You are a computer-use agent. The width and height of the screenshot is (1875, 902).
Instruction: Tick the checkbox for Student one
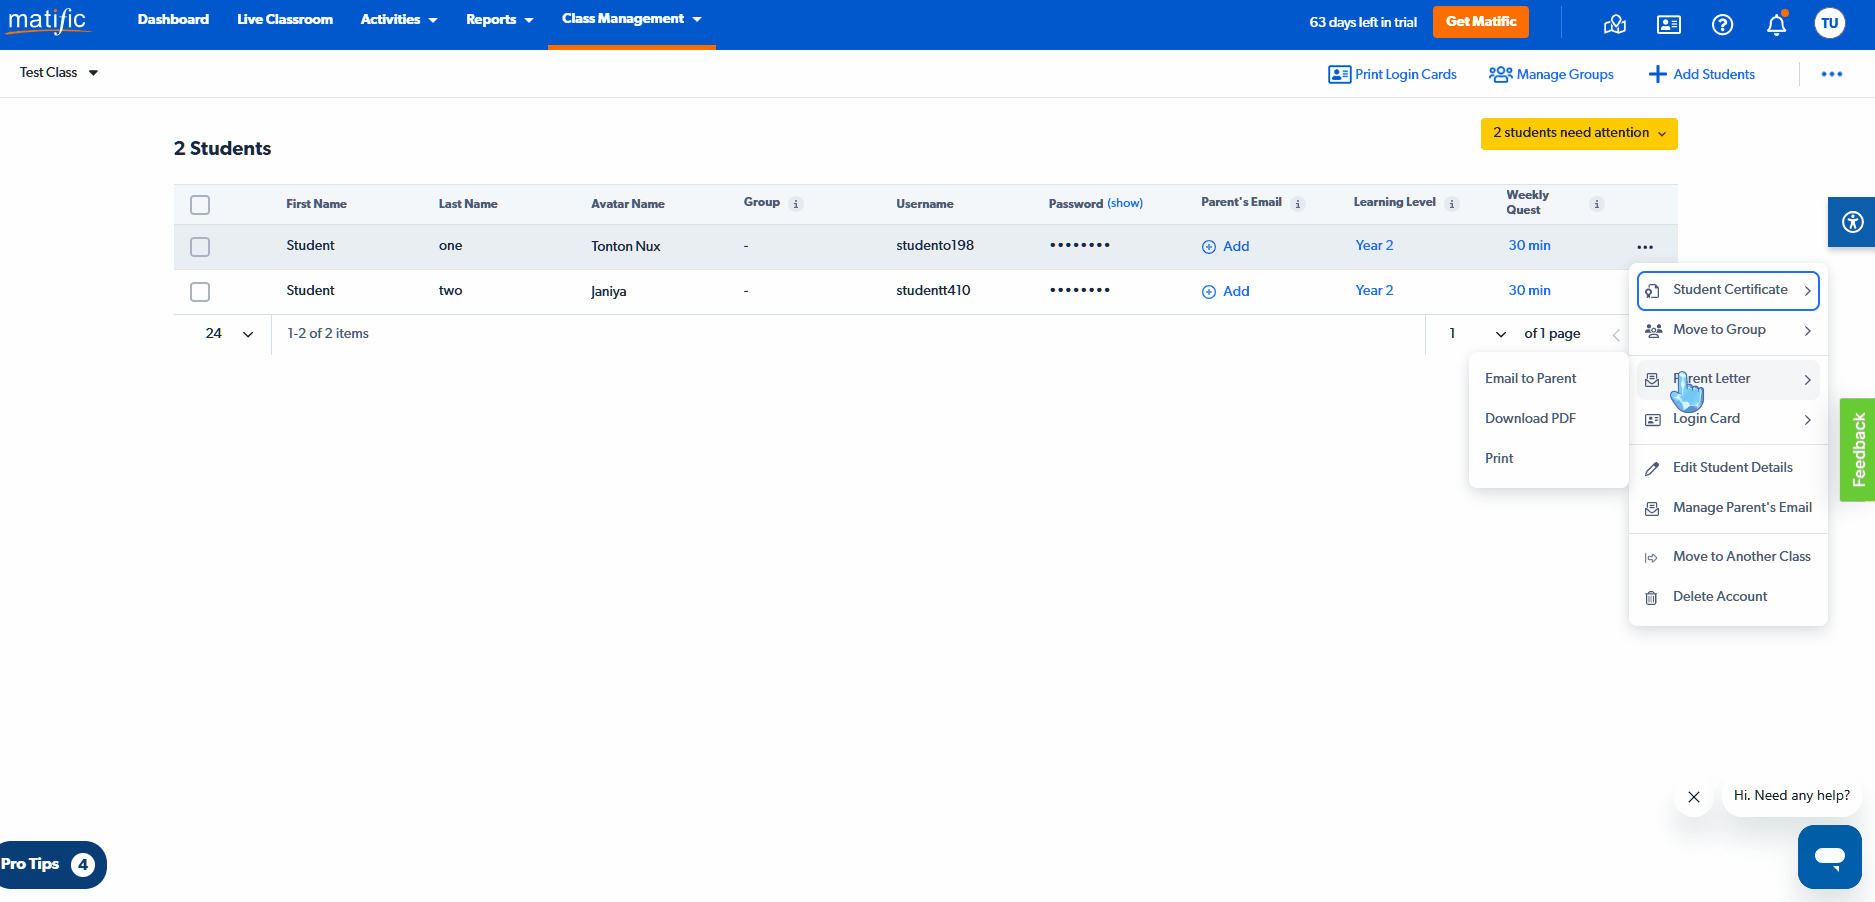[200, 247]
